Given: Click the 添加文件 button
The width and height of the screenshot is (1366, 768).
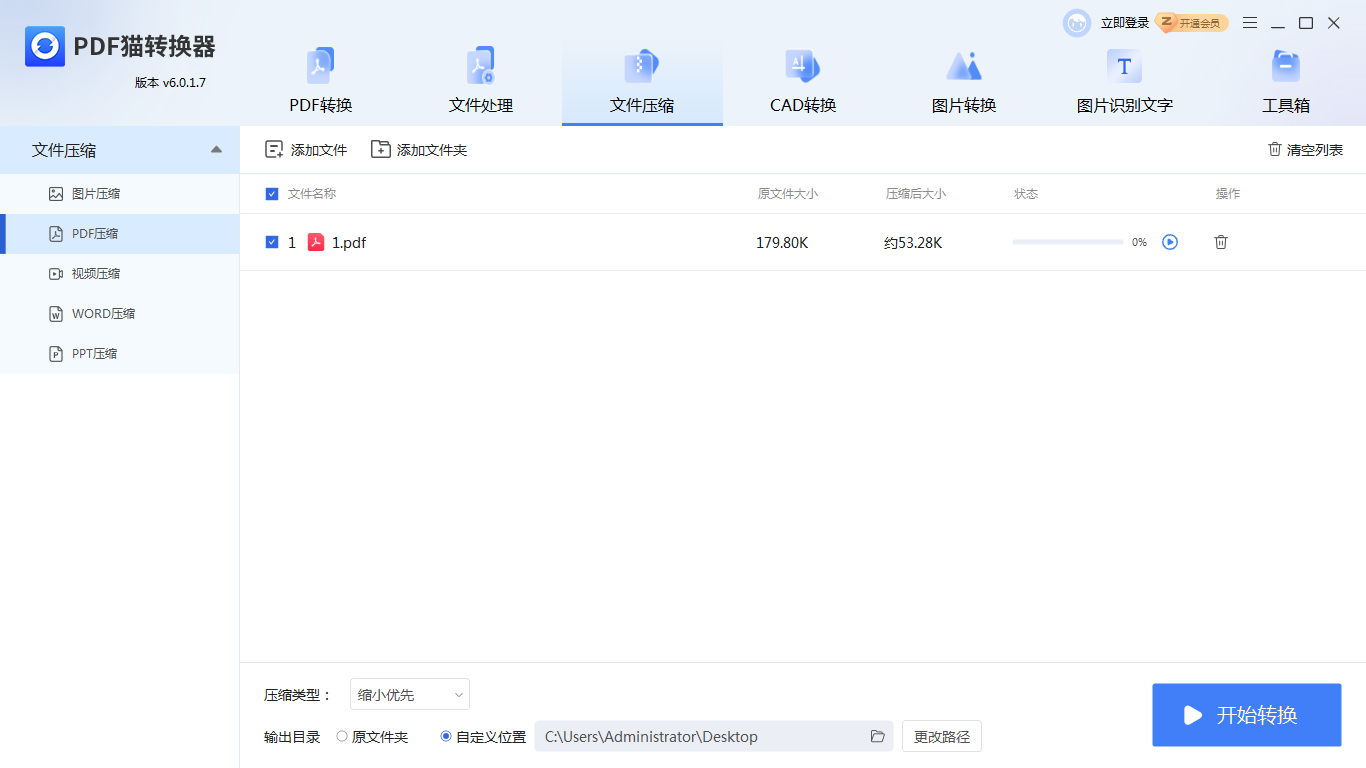Looking at the screenshot, I should pyautogui.click(x=306, y=150).
